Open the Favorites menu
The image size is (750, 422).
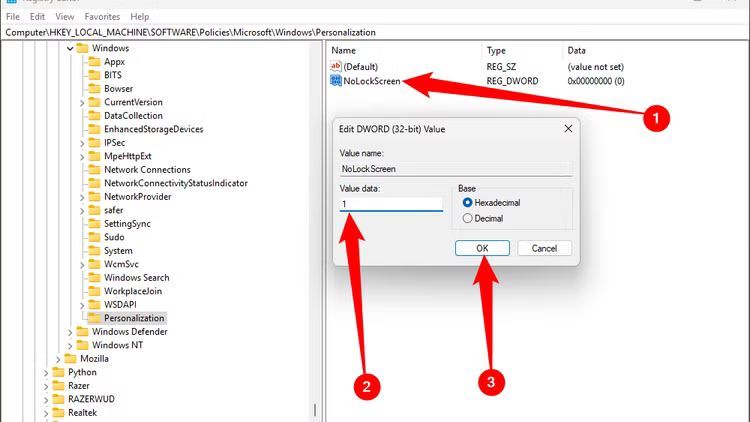[103, 17]
